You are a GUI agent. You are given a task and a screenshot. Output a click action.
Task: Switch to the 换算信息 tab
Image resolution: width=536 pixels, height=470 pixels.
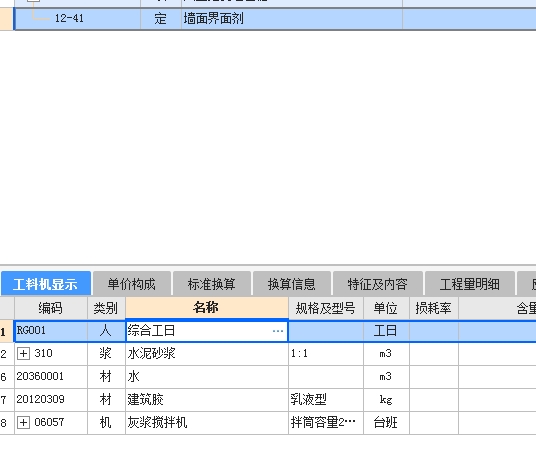292,284
